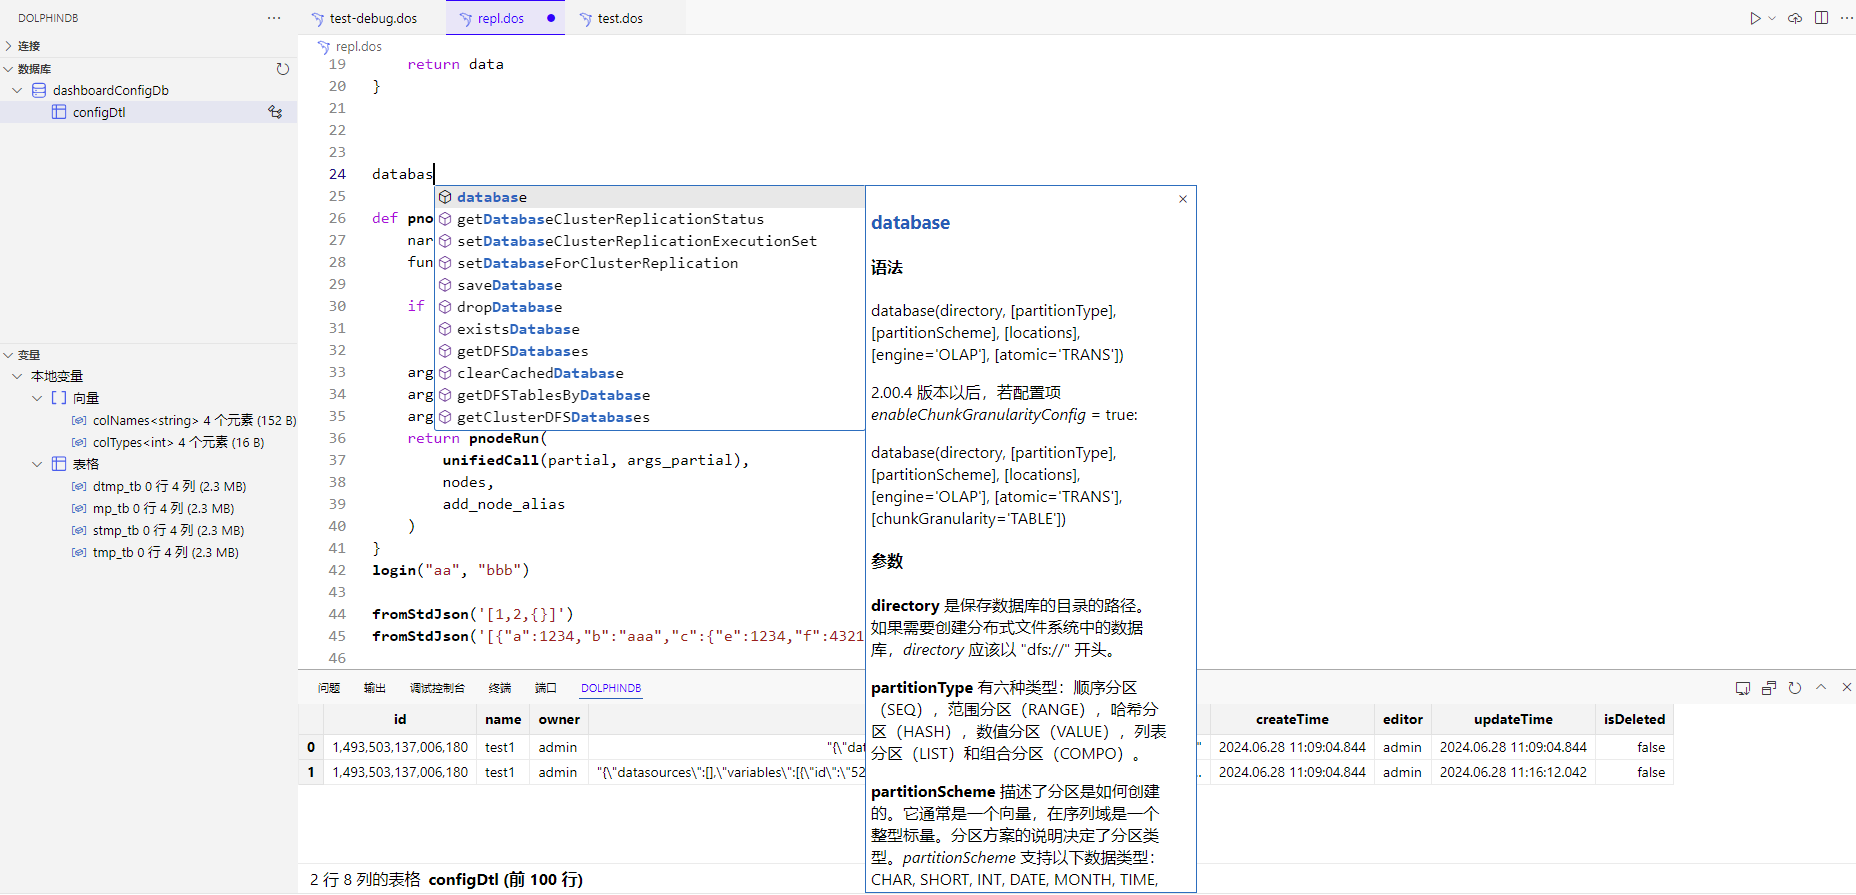The height and width of the screenshot is (895, 1856).
Task: Collapse the 本地变量 local variables node
Action: 17,376
